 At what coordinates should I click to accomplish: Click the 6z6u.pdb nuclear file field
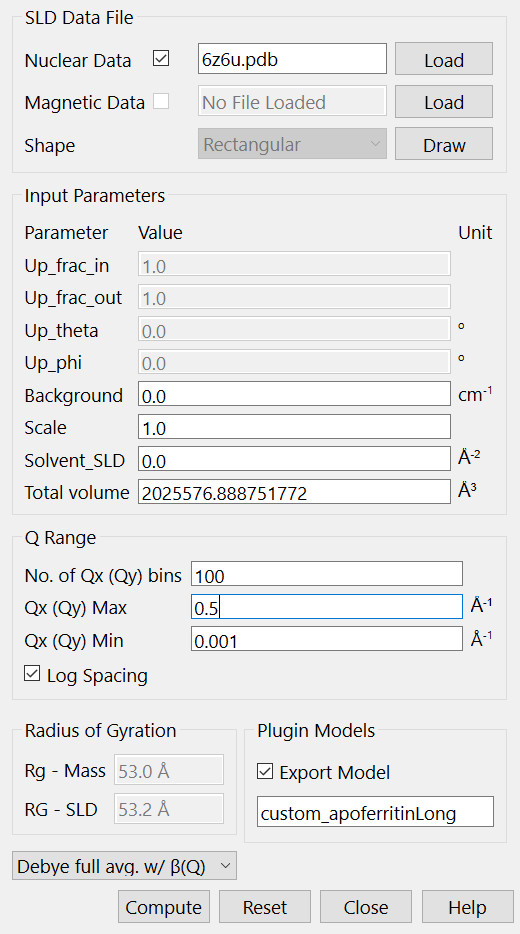click(292, 58)
